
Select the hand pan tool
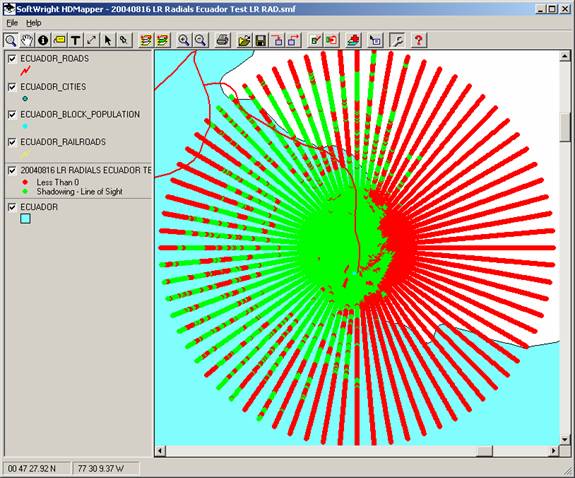pos(27,40)
